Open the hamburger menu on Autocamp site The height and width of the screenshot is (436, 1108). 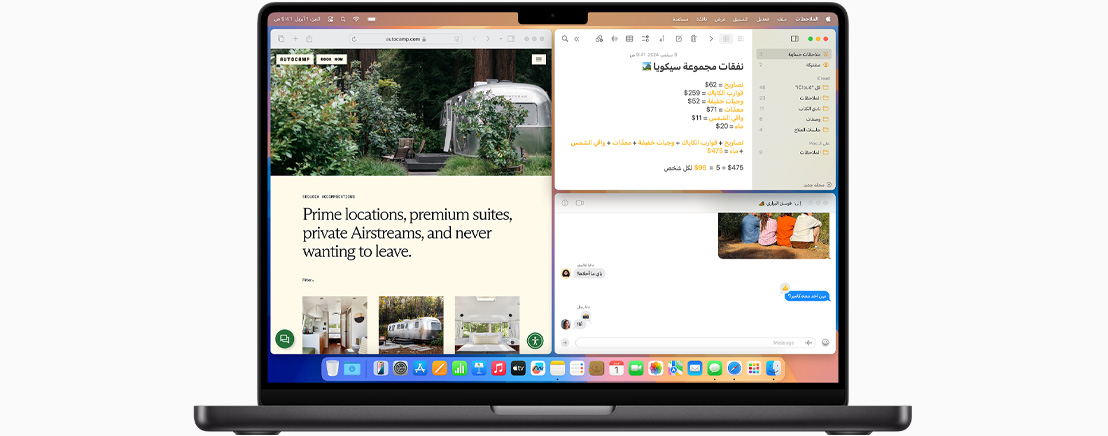click(x=539, y=59)
